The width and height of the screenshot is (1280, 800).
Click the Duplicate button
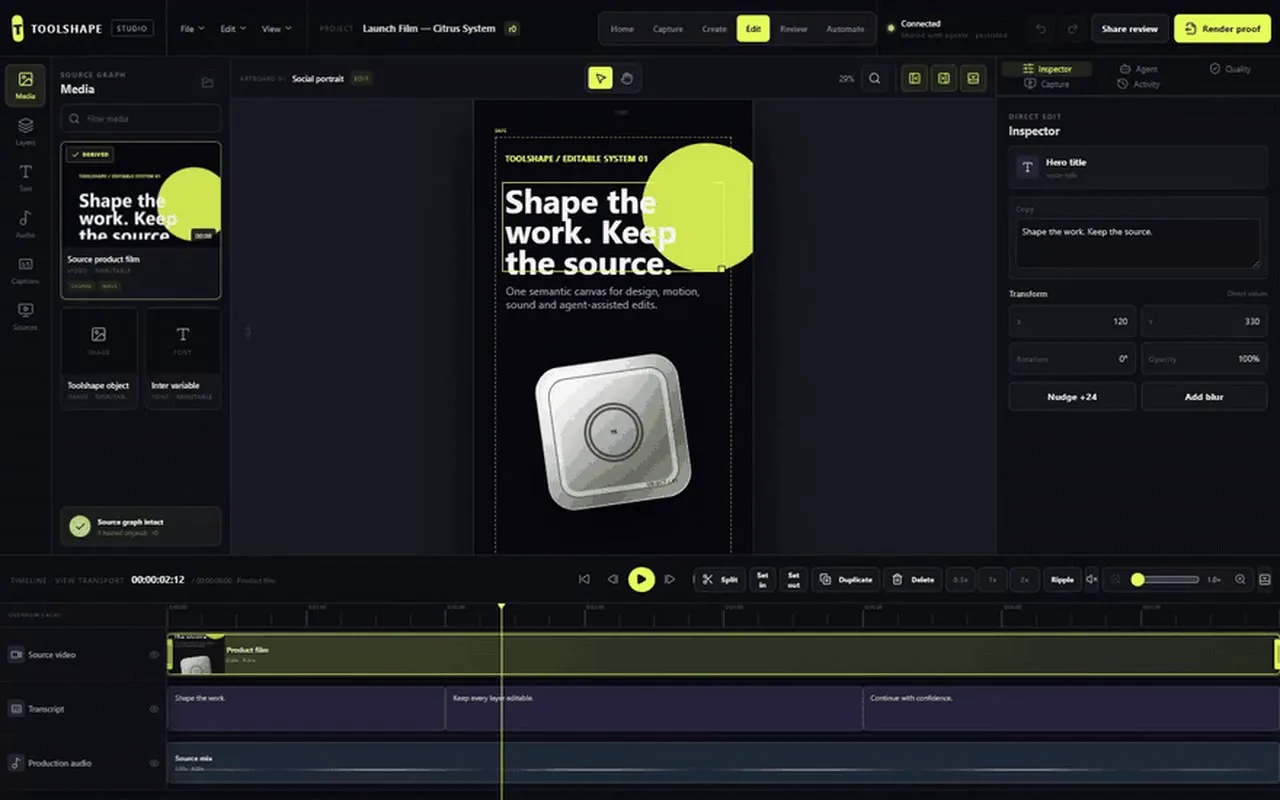(846, 579)
